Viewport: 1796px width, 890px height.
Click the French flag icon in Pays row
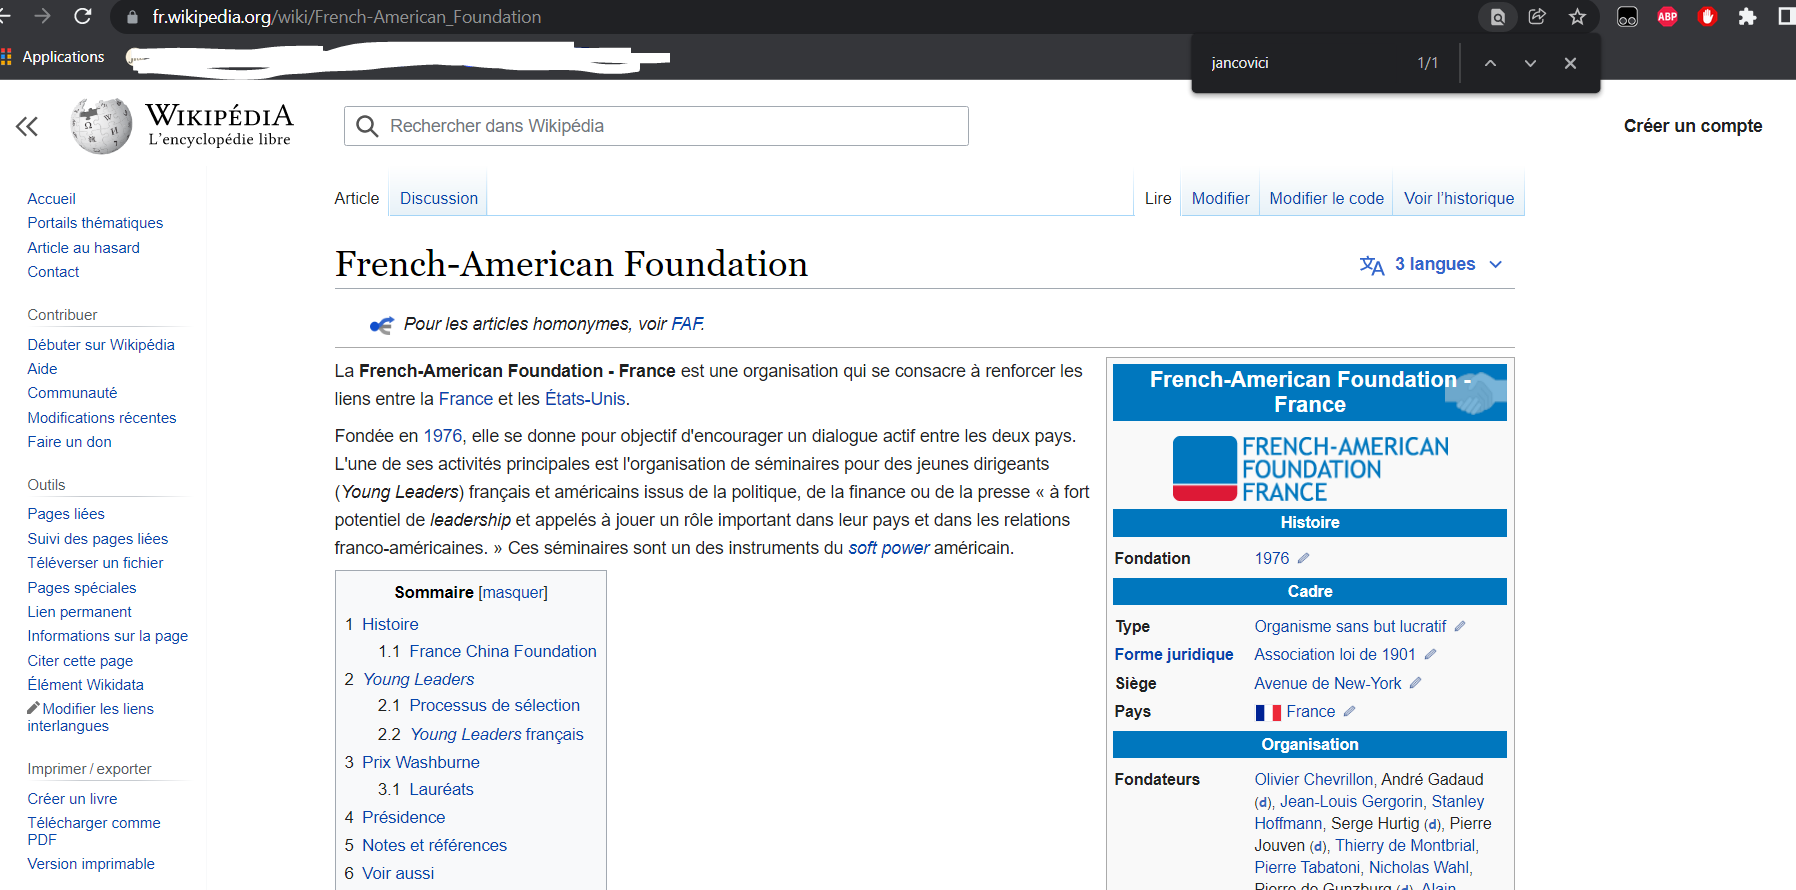(1268, 712)
